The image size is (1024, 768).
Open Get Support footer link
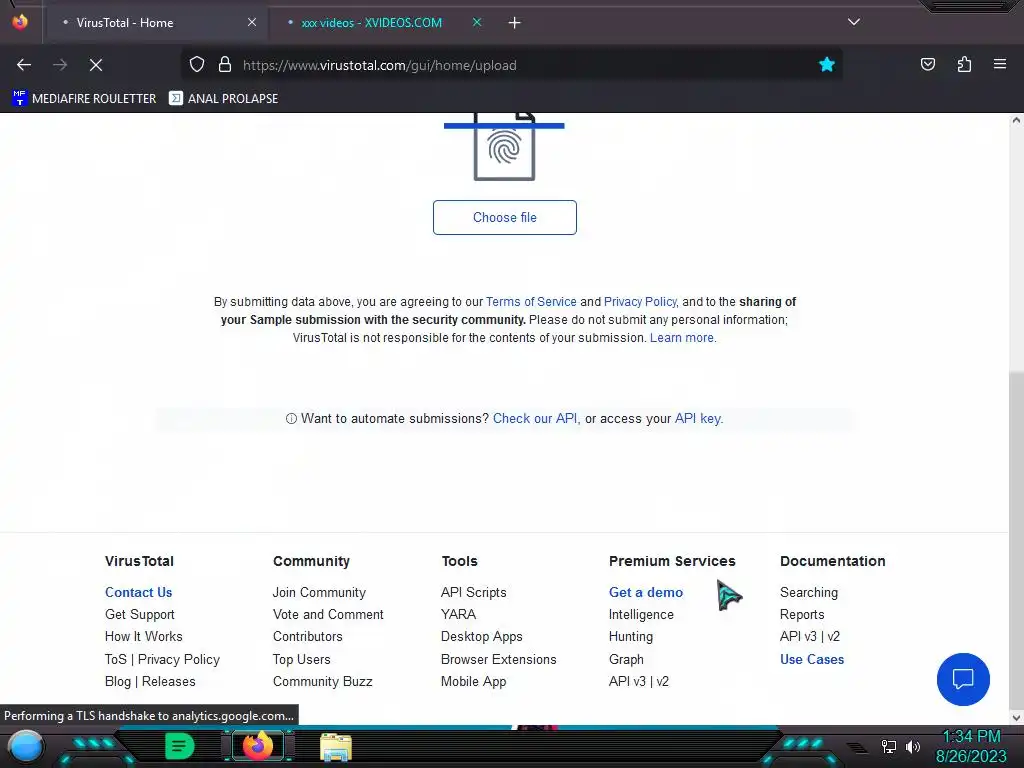tap(140, 615)
